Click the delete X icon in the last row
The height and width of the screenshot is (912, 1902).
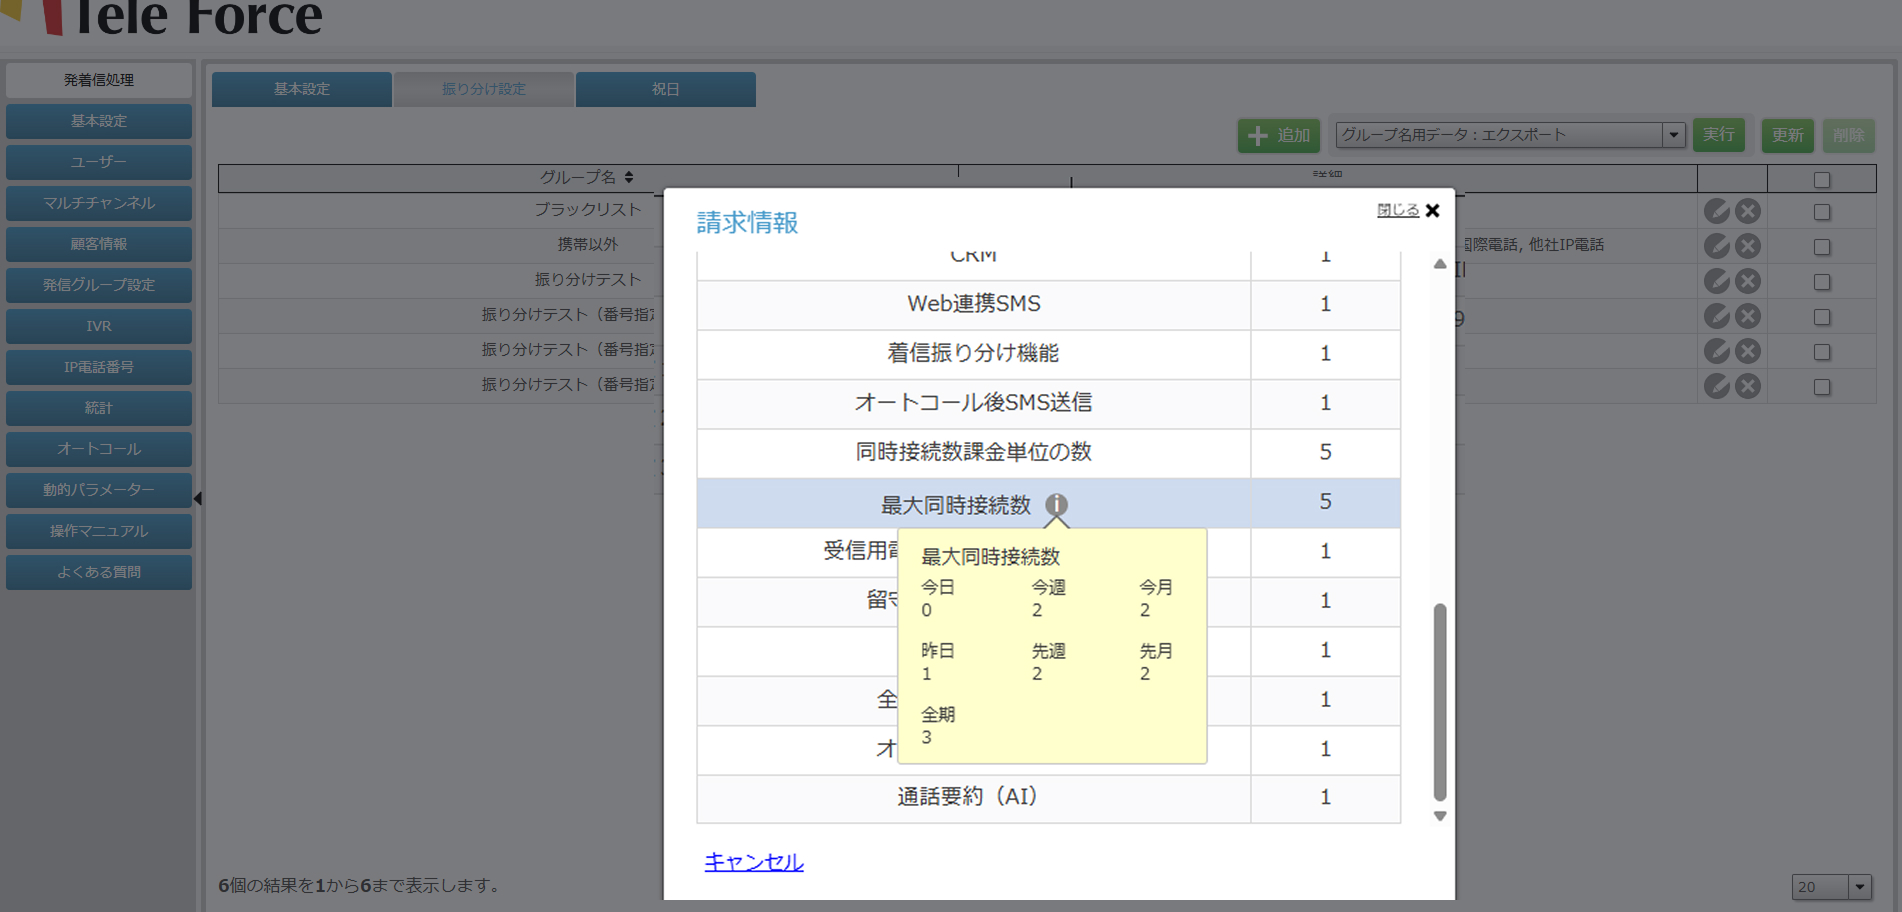(x=1747, y=386)
